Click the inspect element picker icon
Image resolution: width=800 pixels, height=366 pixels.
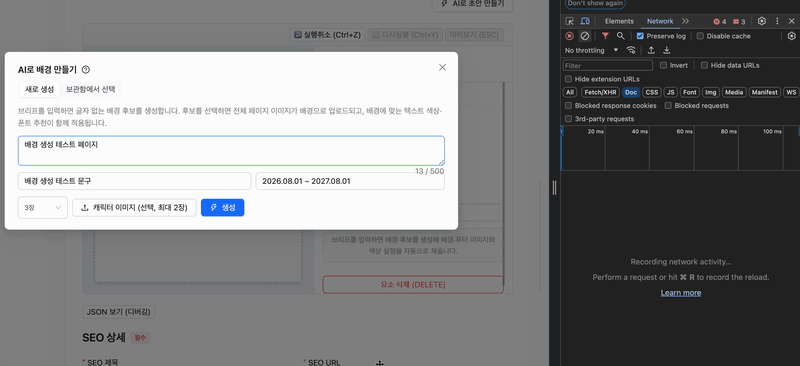(569, 21)
